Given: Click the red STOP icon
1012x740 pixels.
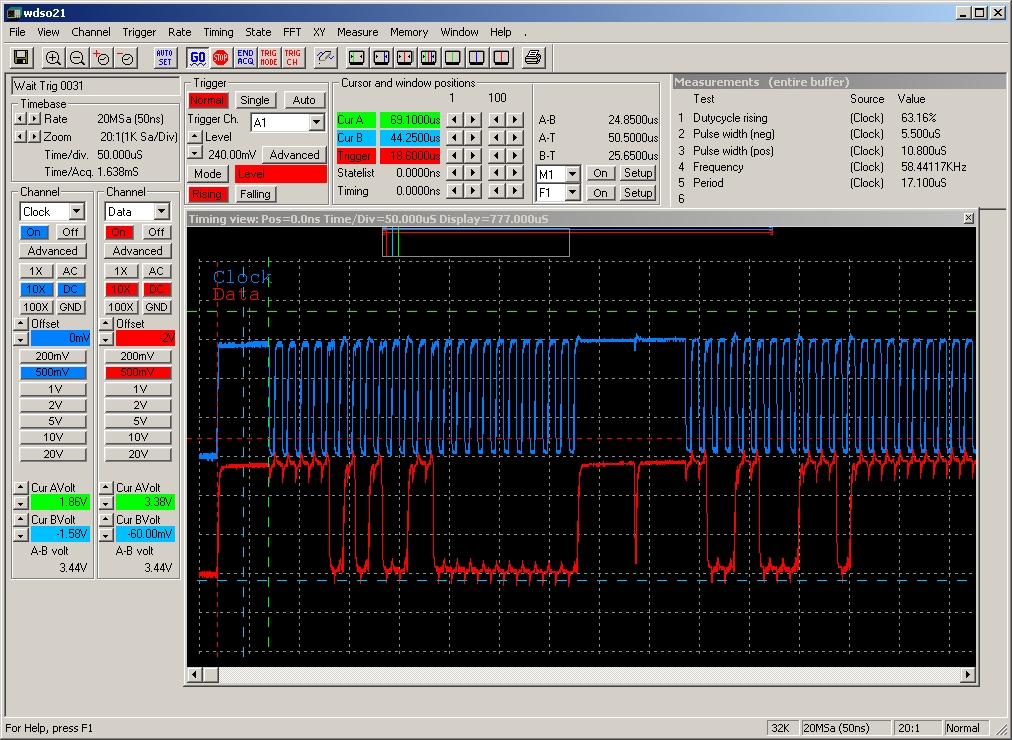Looking at the screenshot, I should (221, 58).
